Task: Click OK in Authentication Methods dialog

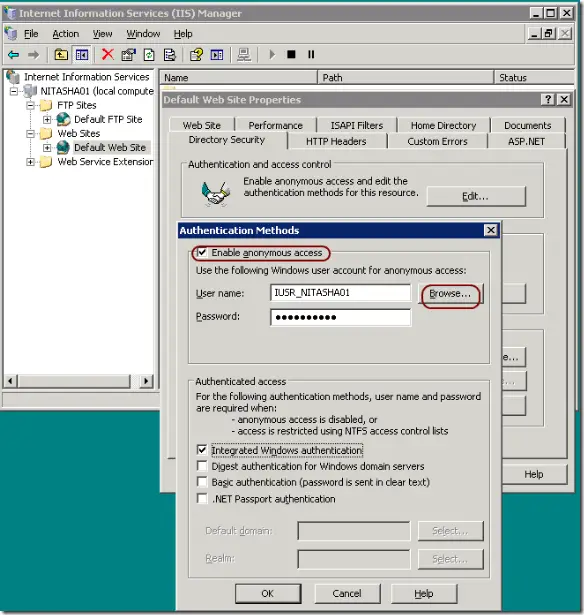Action: pyautogui.click(x=268, y=593)
